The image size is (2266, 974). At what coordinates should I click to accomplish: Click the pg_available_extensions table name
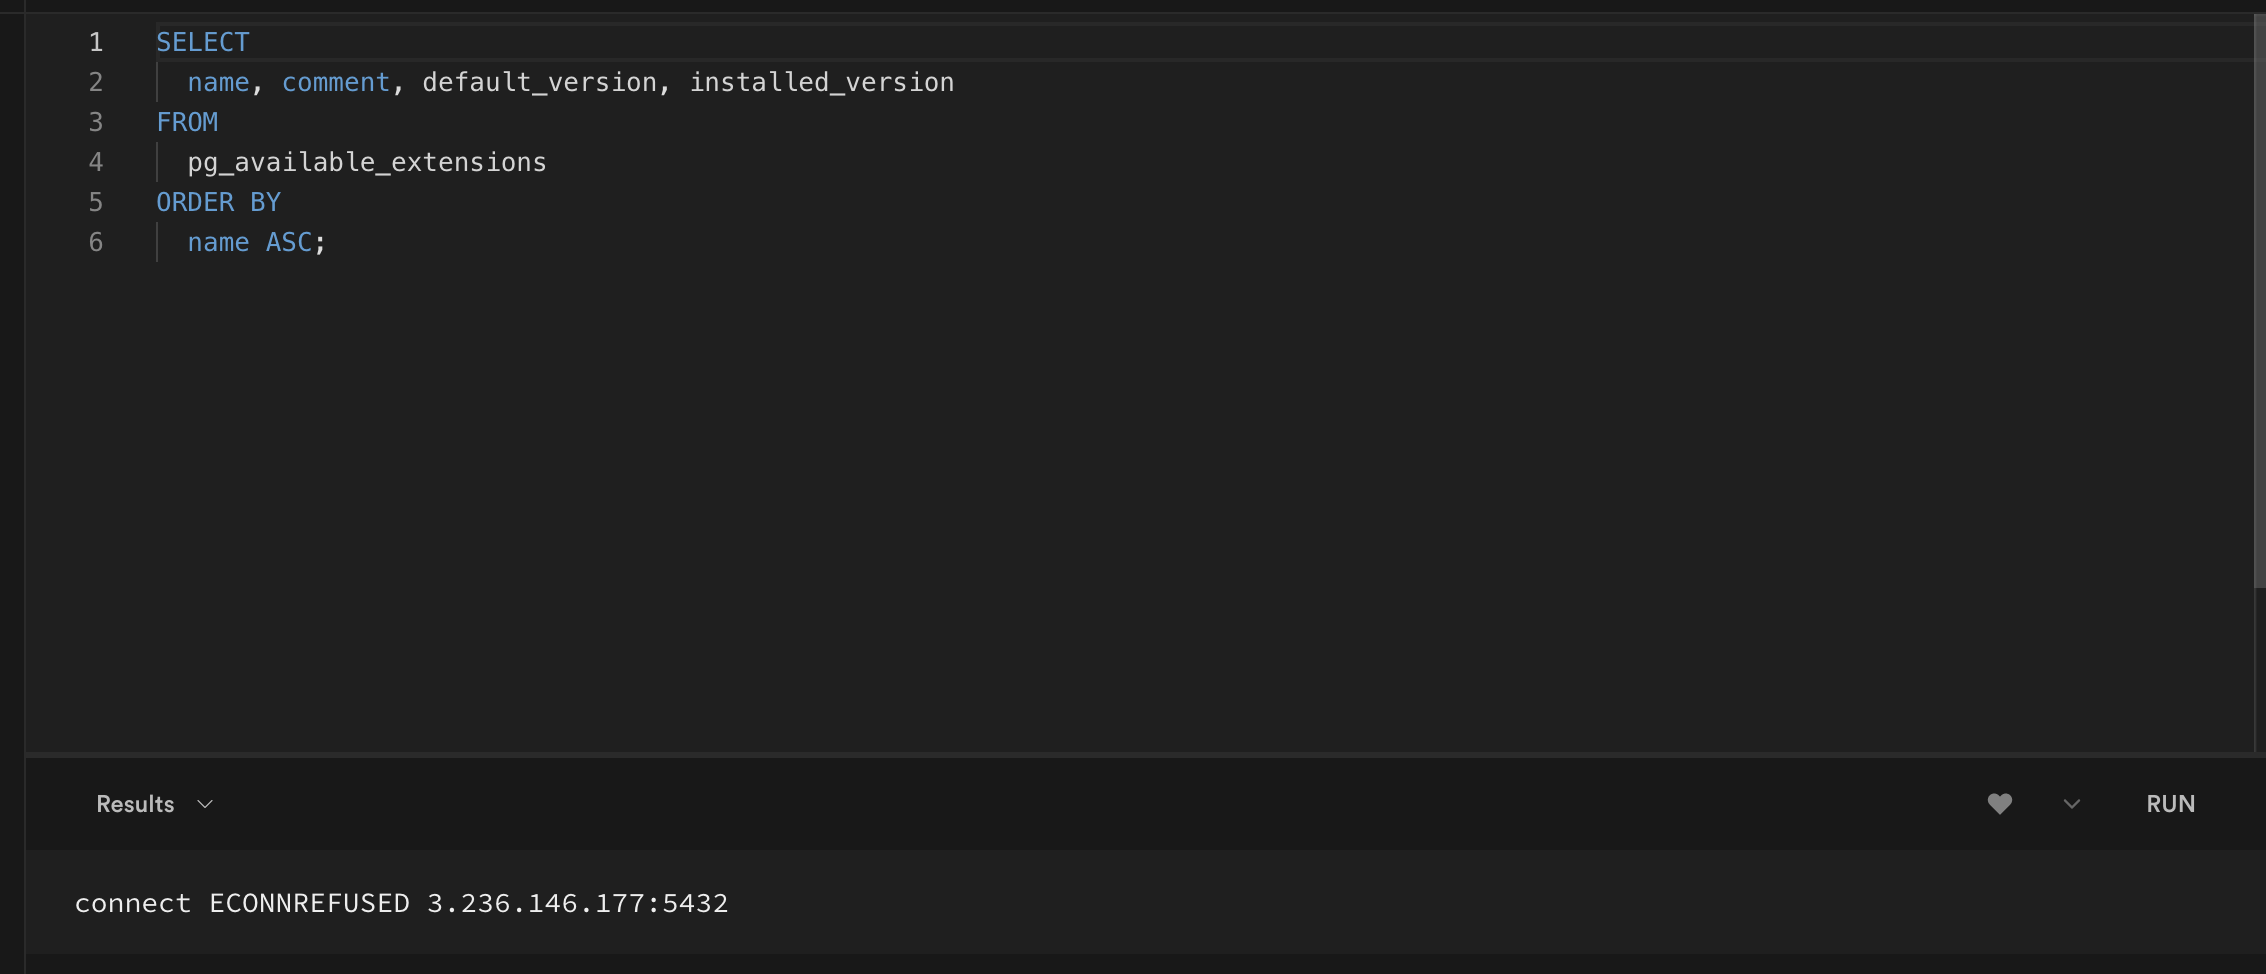tap(366, 161)
